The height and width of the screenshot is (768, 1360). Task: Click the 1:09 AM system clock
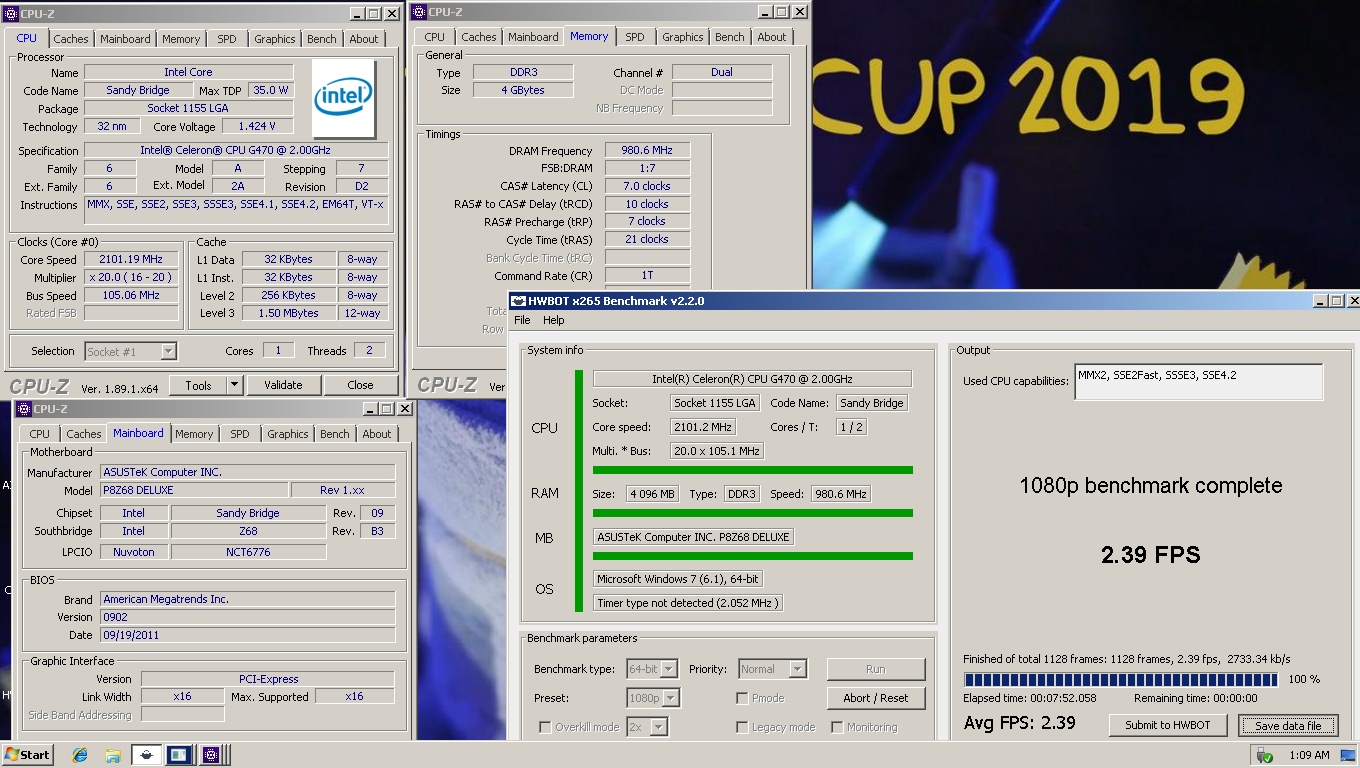1309,755
